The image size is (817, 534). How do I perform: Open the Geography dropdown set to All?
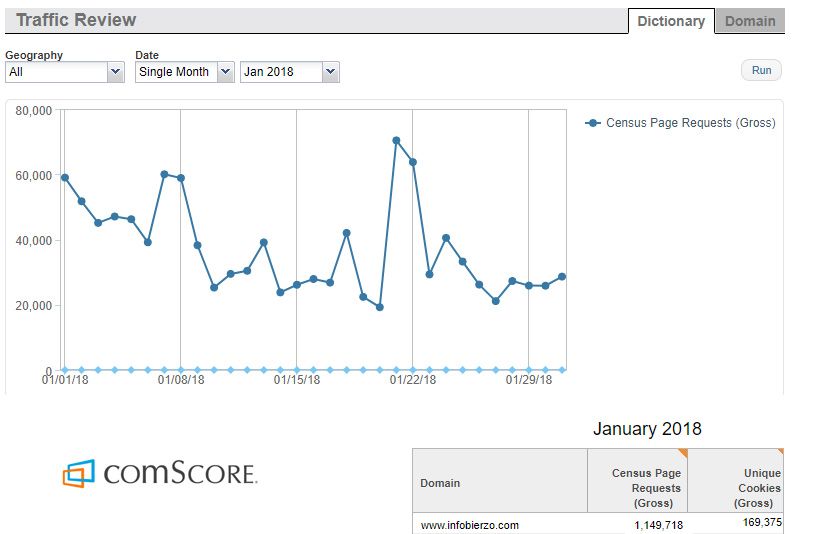pyautogui.click(x=64, y=72)
